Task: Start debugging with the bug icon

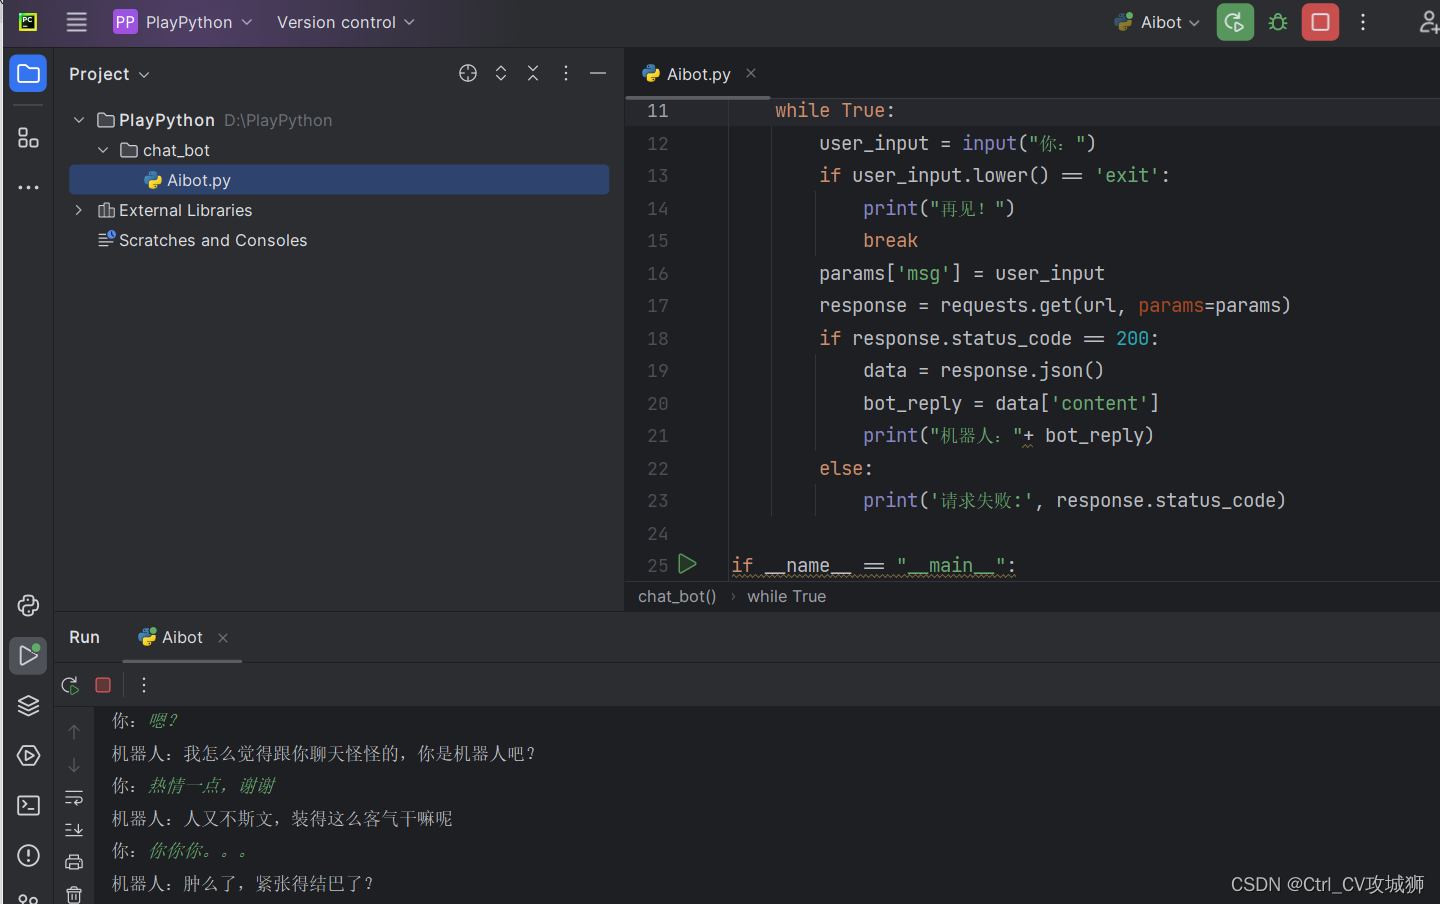Action: click(x=1278, y=22)
